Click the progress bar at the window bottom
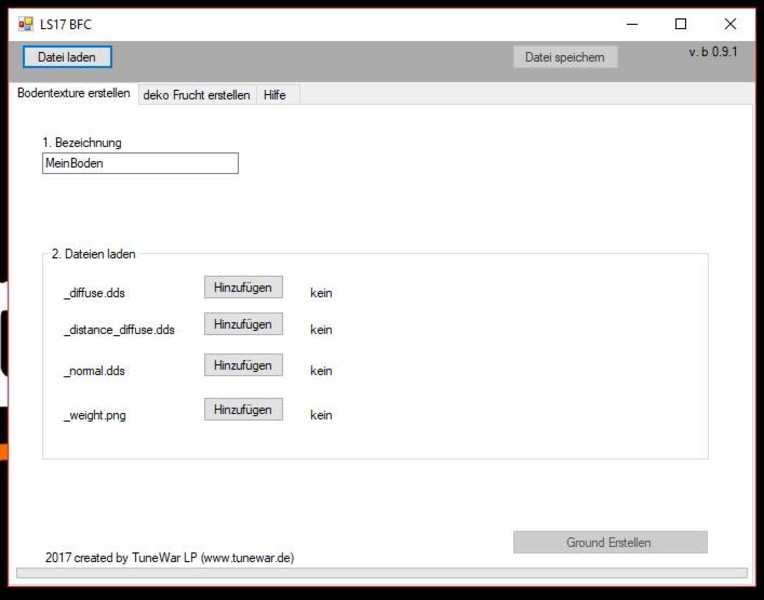 (382, 573)
